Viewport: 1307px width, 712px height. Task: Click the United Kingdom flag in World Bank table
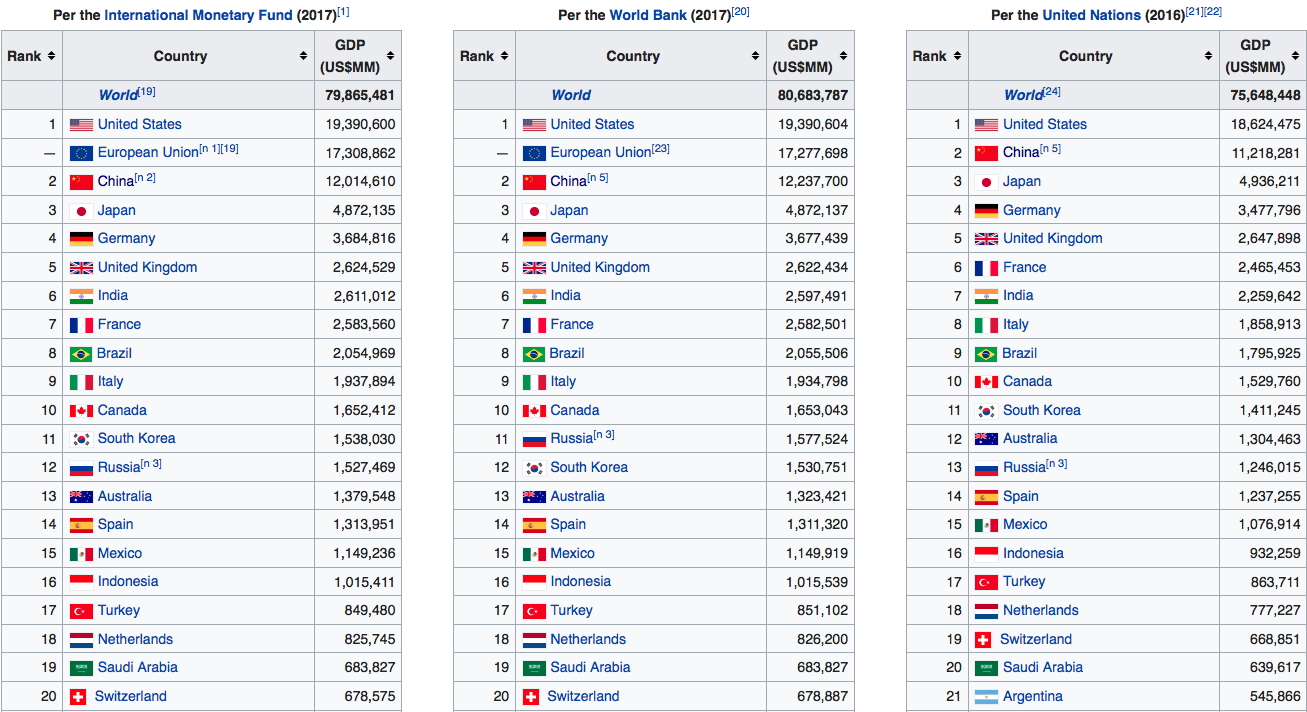(x=534, y=268)
